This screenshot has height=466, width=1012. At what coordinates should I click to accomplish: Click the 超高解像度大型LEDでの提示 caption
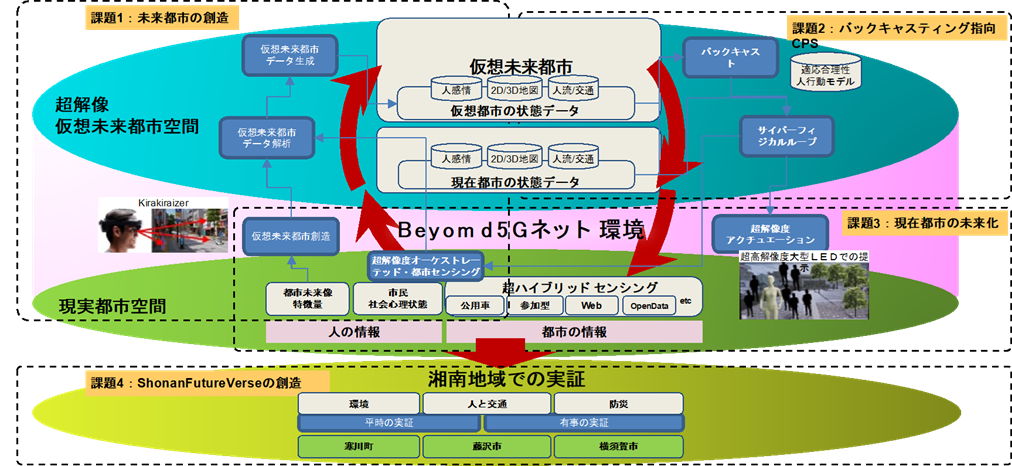[805, 262]
